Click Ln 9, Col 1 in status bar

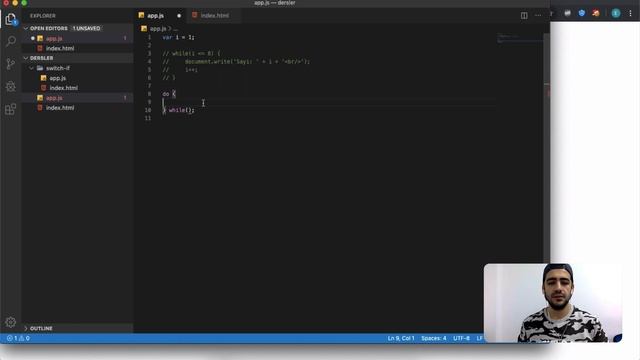pyautogui.click(x=401, y=338)
